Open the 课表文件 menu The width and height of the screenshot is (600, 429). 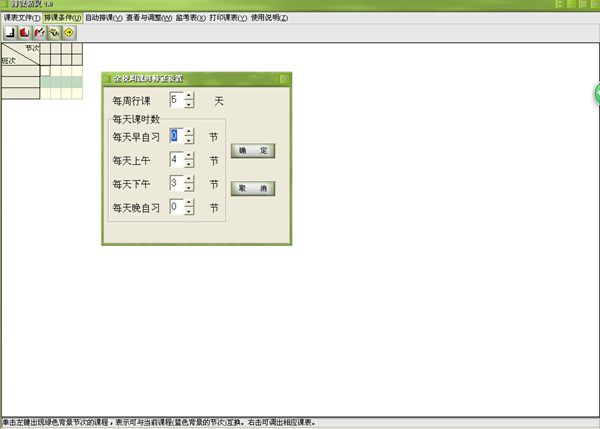click(x=21, y=18)
